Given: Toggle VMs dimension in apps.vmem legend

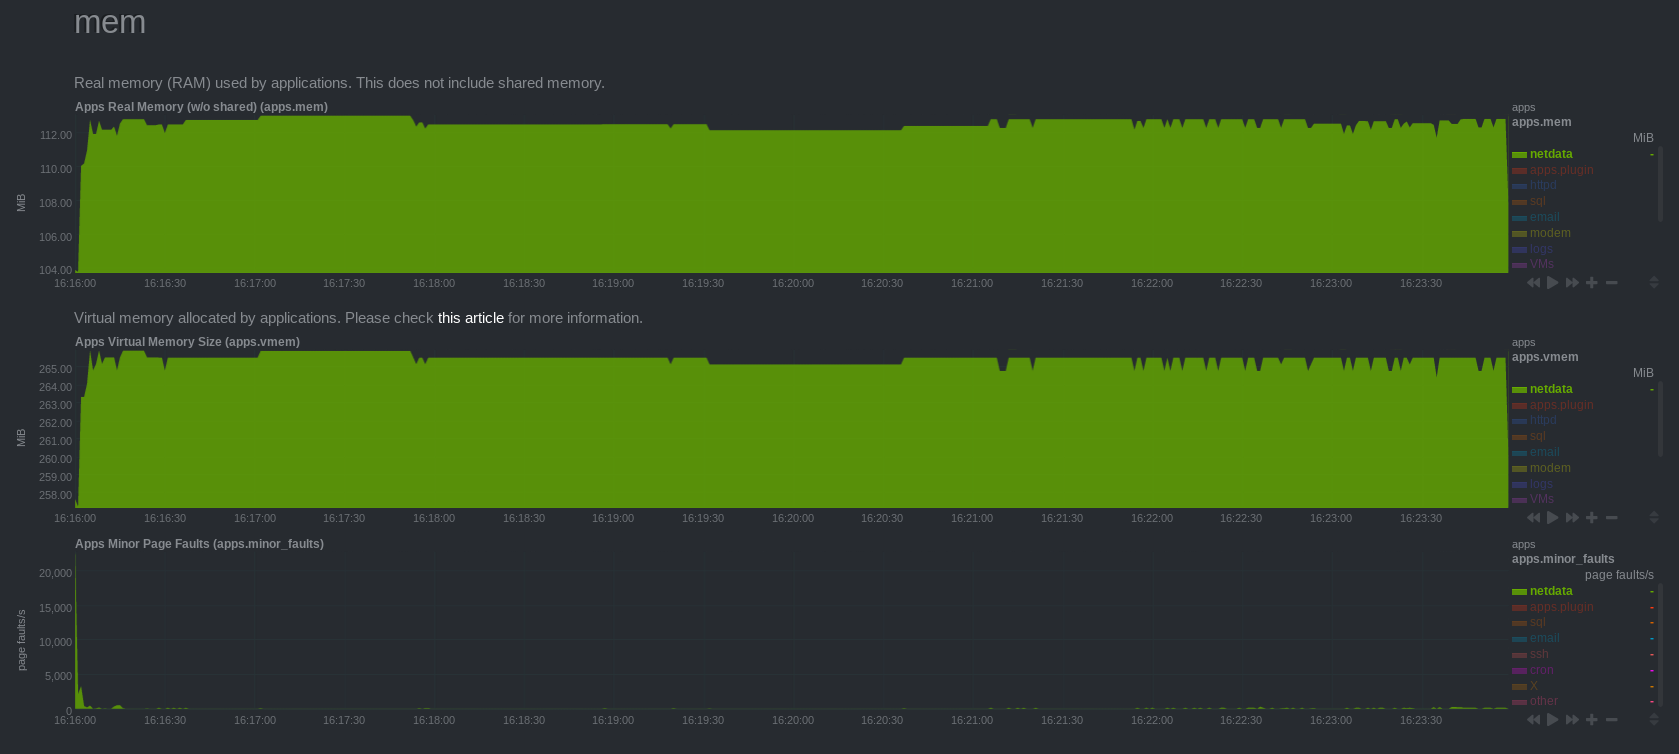Looking at the screenshot, I should coord(1542,499).
